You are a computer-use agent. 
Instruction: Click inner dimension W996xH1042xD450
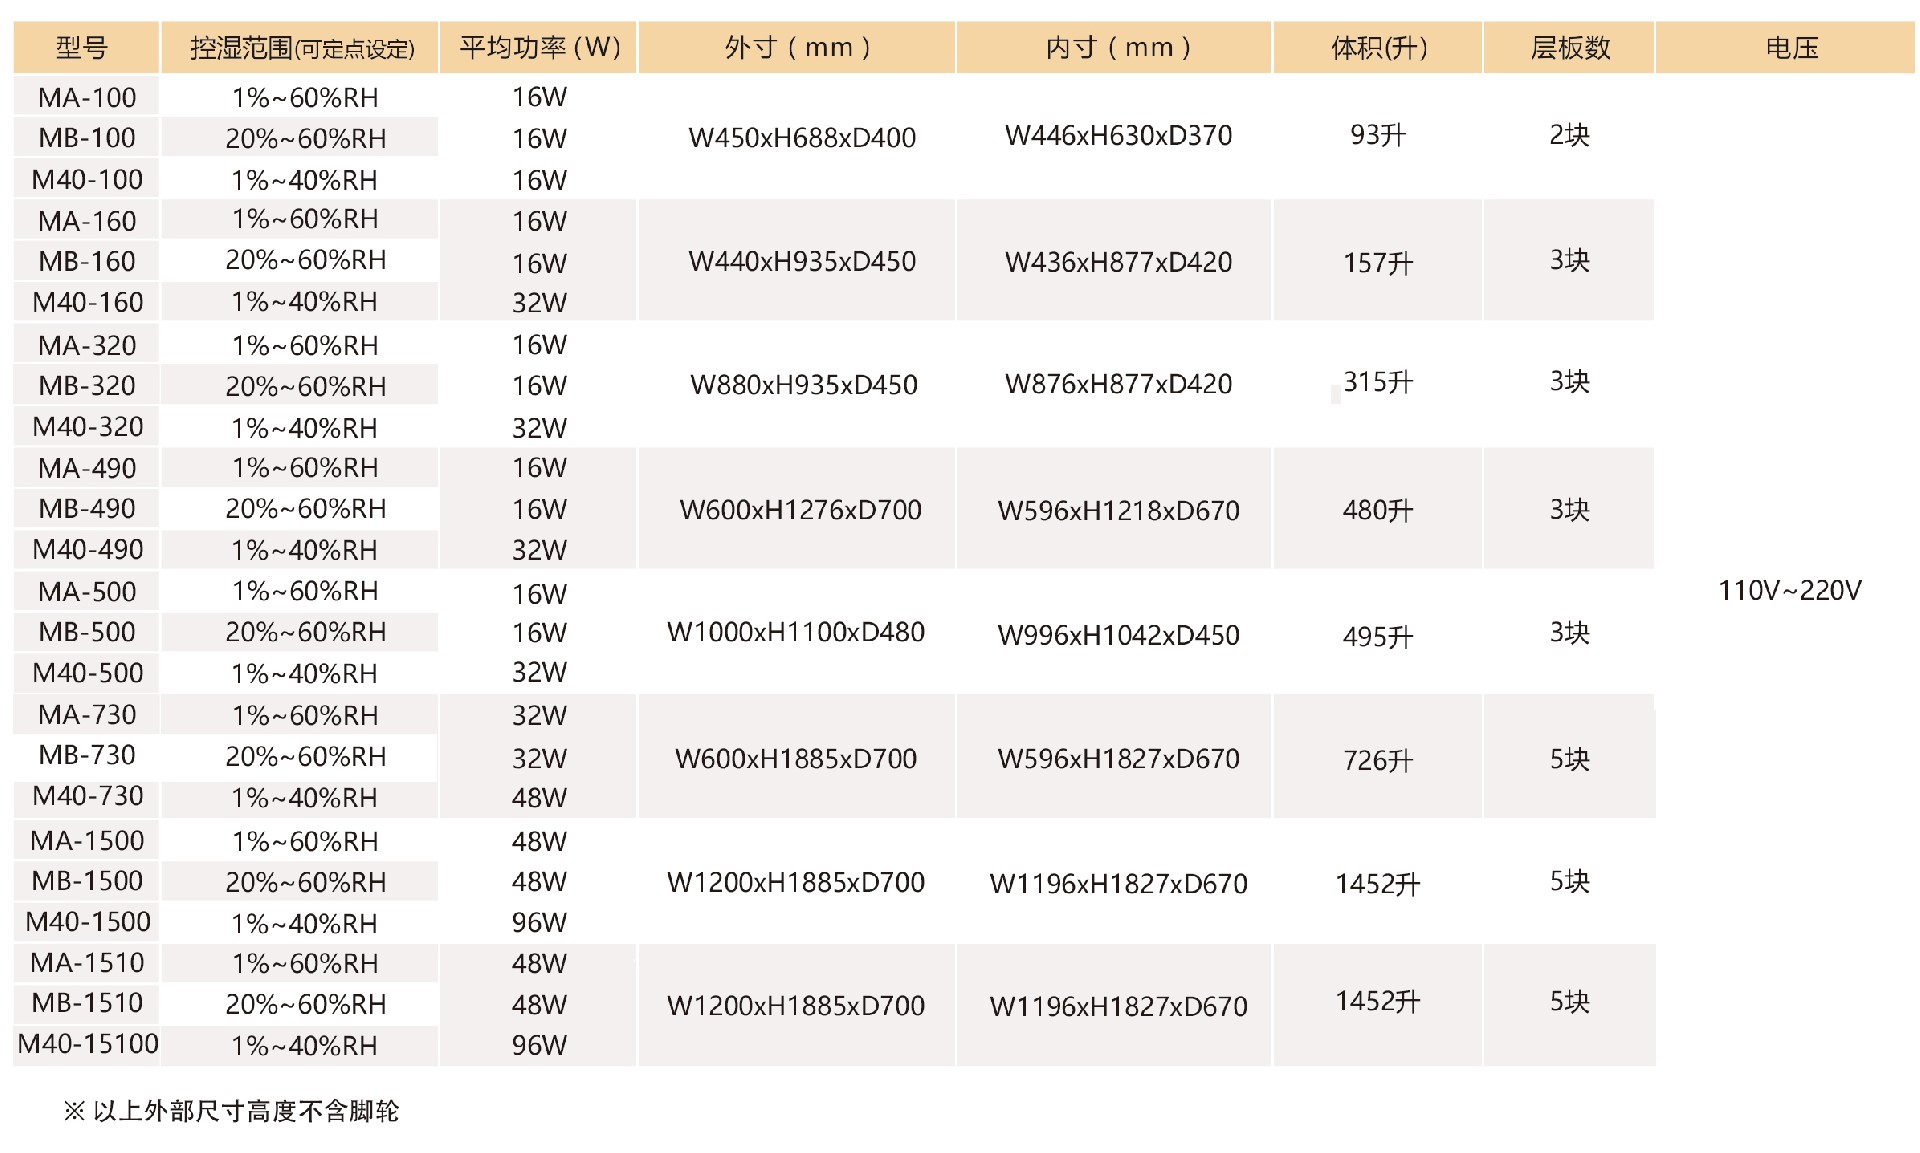point(1118,635)
